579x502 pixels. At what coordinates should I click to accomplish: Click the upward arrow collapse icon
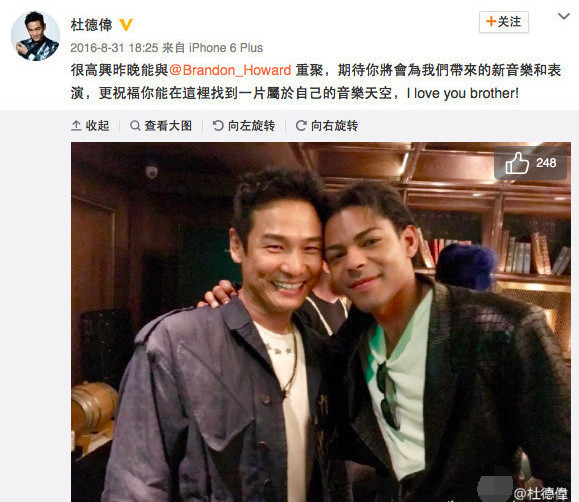(x=76, y=126)
